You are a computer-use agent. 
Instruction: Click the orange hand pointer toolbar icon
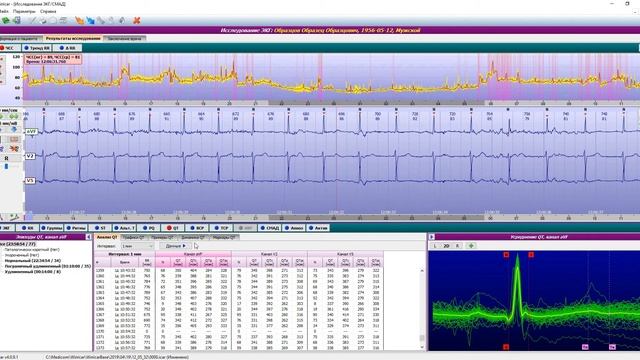point(80,20)
